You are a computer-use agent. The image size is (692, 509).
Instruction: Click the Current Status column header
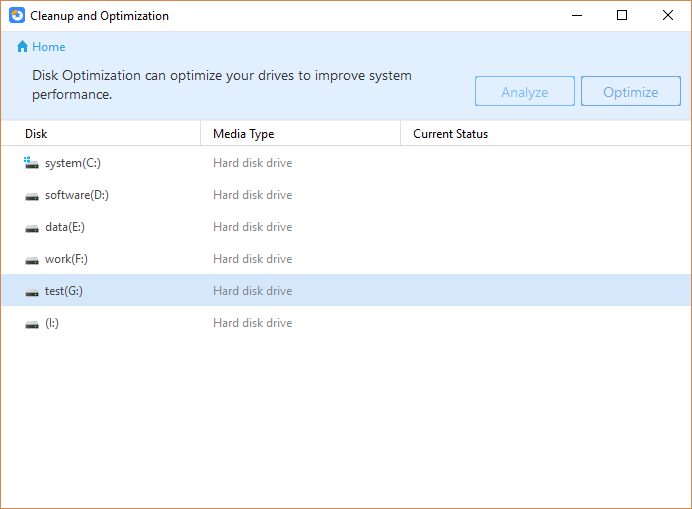[x=450, y=134]
